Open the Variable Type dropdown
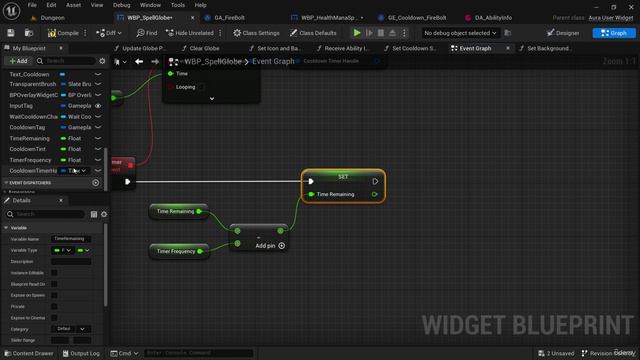Viewport: 640px width, 360px height. click(62, 250)
